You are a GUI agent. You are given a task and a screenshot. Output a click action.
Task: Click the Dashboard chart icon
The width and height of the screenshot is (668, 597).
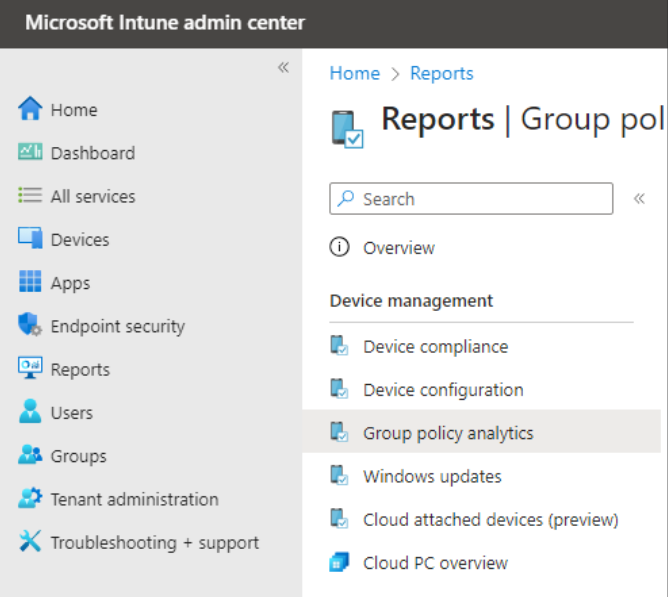(x=30, y=152)
